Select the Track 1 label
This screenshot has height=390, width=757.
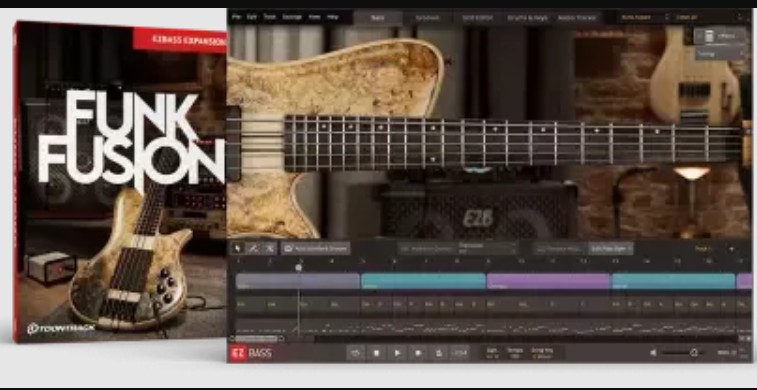coord(703,249)
